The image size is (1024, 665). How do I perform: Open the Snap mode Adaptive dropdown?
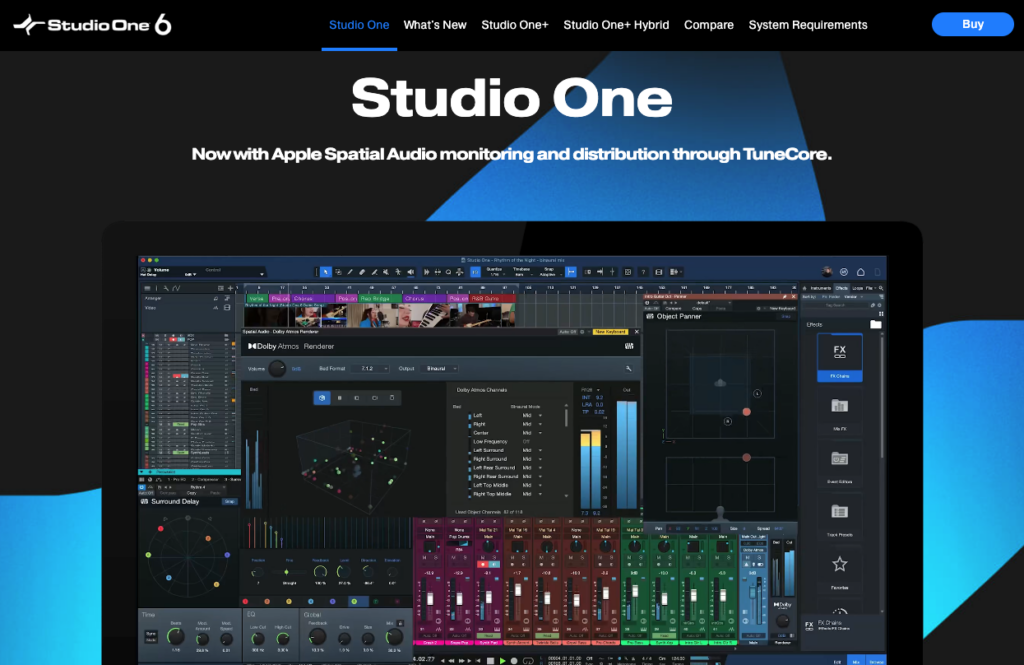click(x=549, y=272)
